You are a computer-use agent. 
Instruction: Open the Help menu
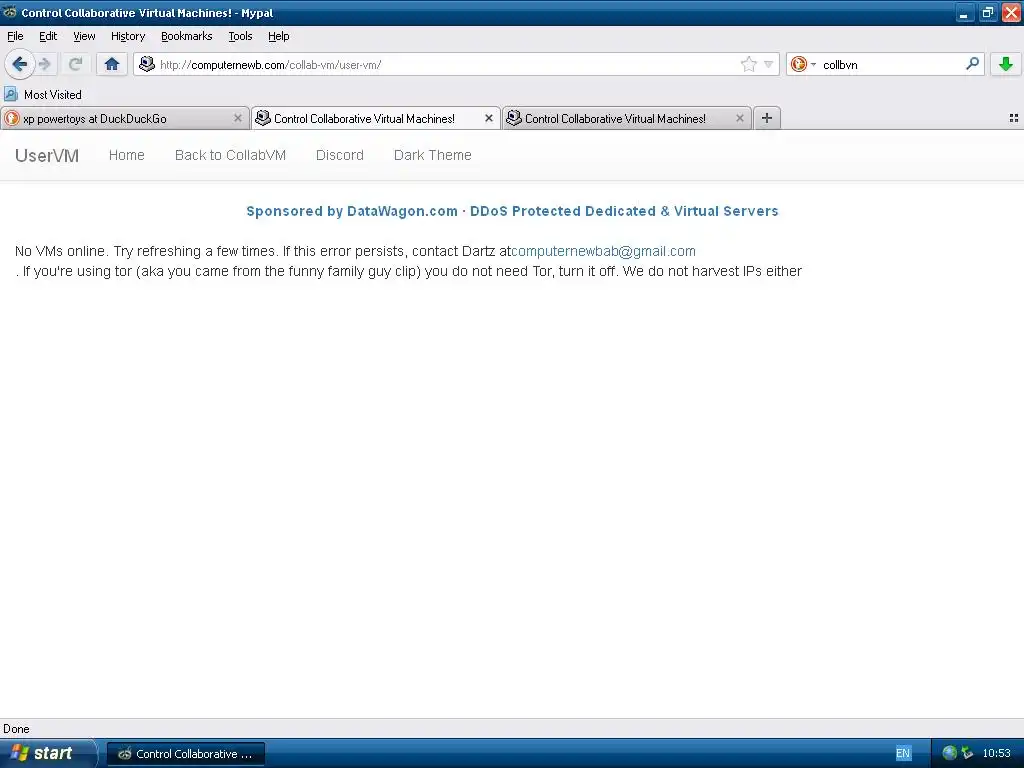(279, 36)
